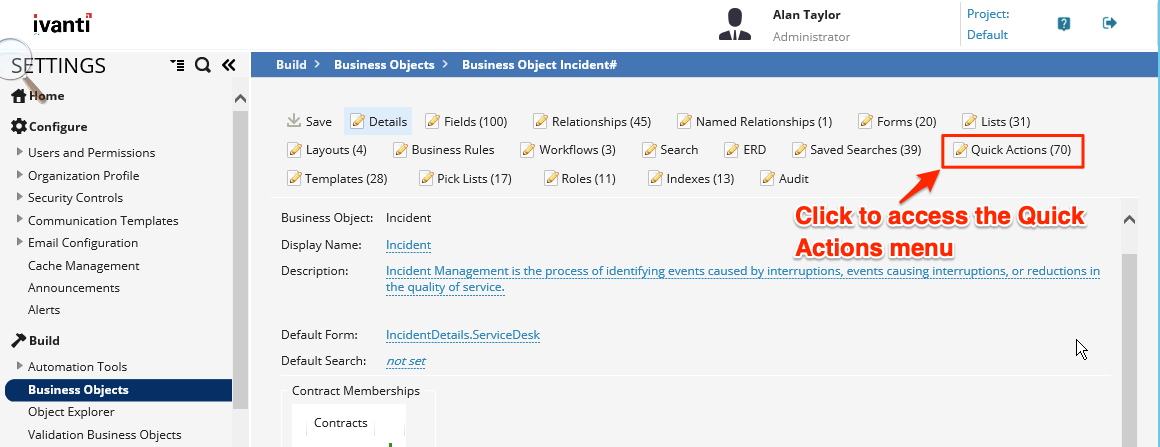This screenshot has height=447, width=1160.
Task: Open the Templates (28) tab
Action: (x=337, y=179)
